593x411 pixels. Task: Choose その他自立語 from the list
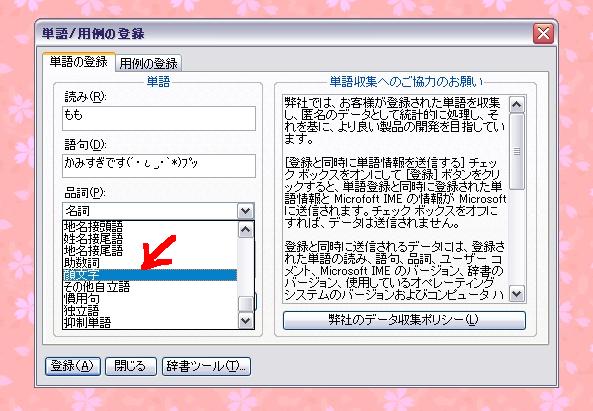(x=150, y=287)
